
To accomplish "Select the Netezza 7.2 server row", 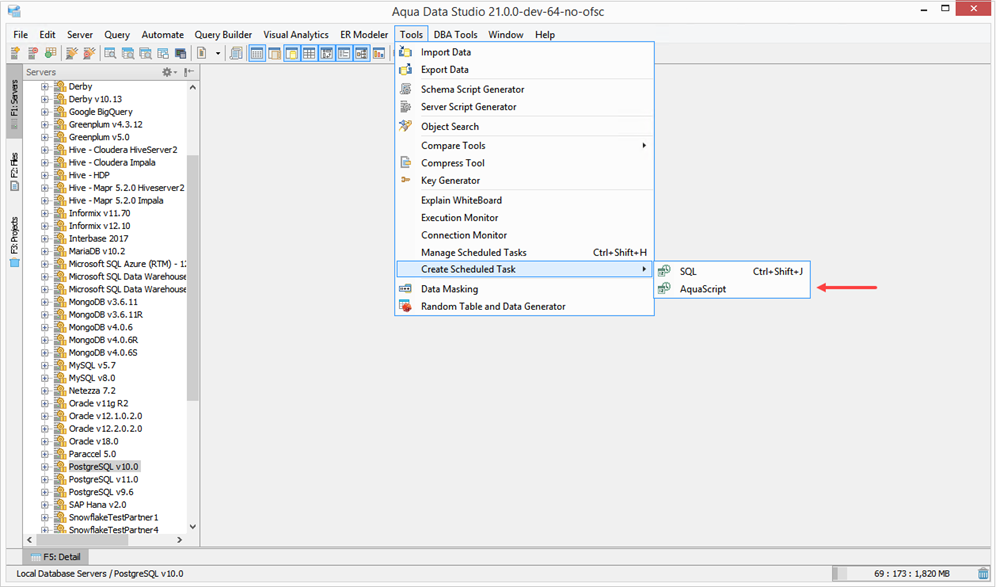I will click(x=92, y=391).
